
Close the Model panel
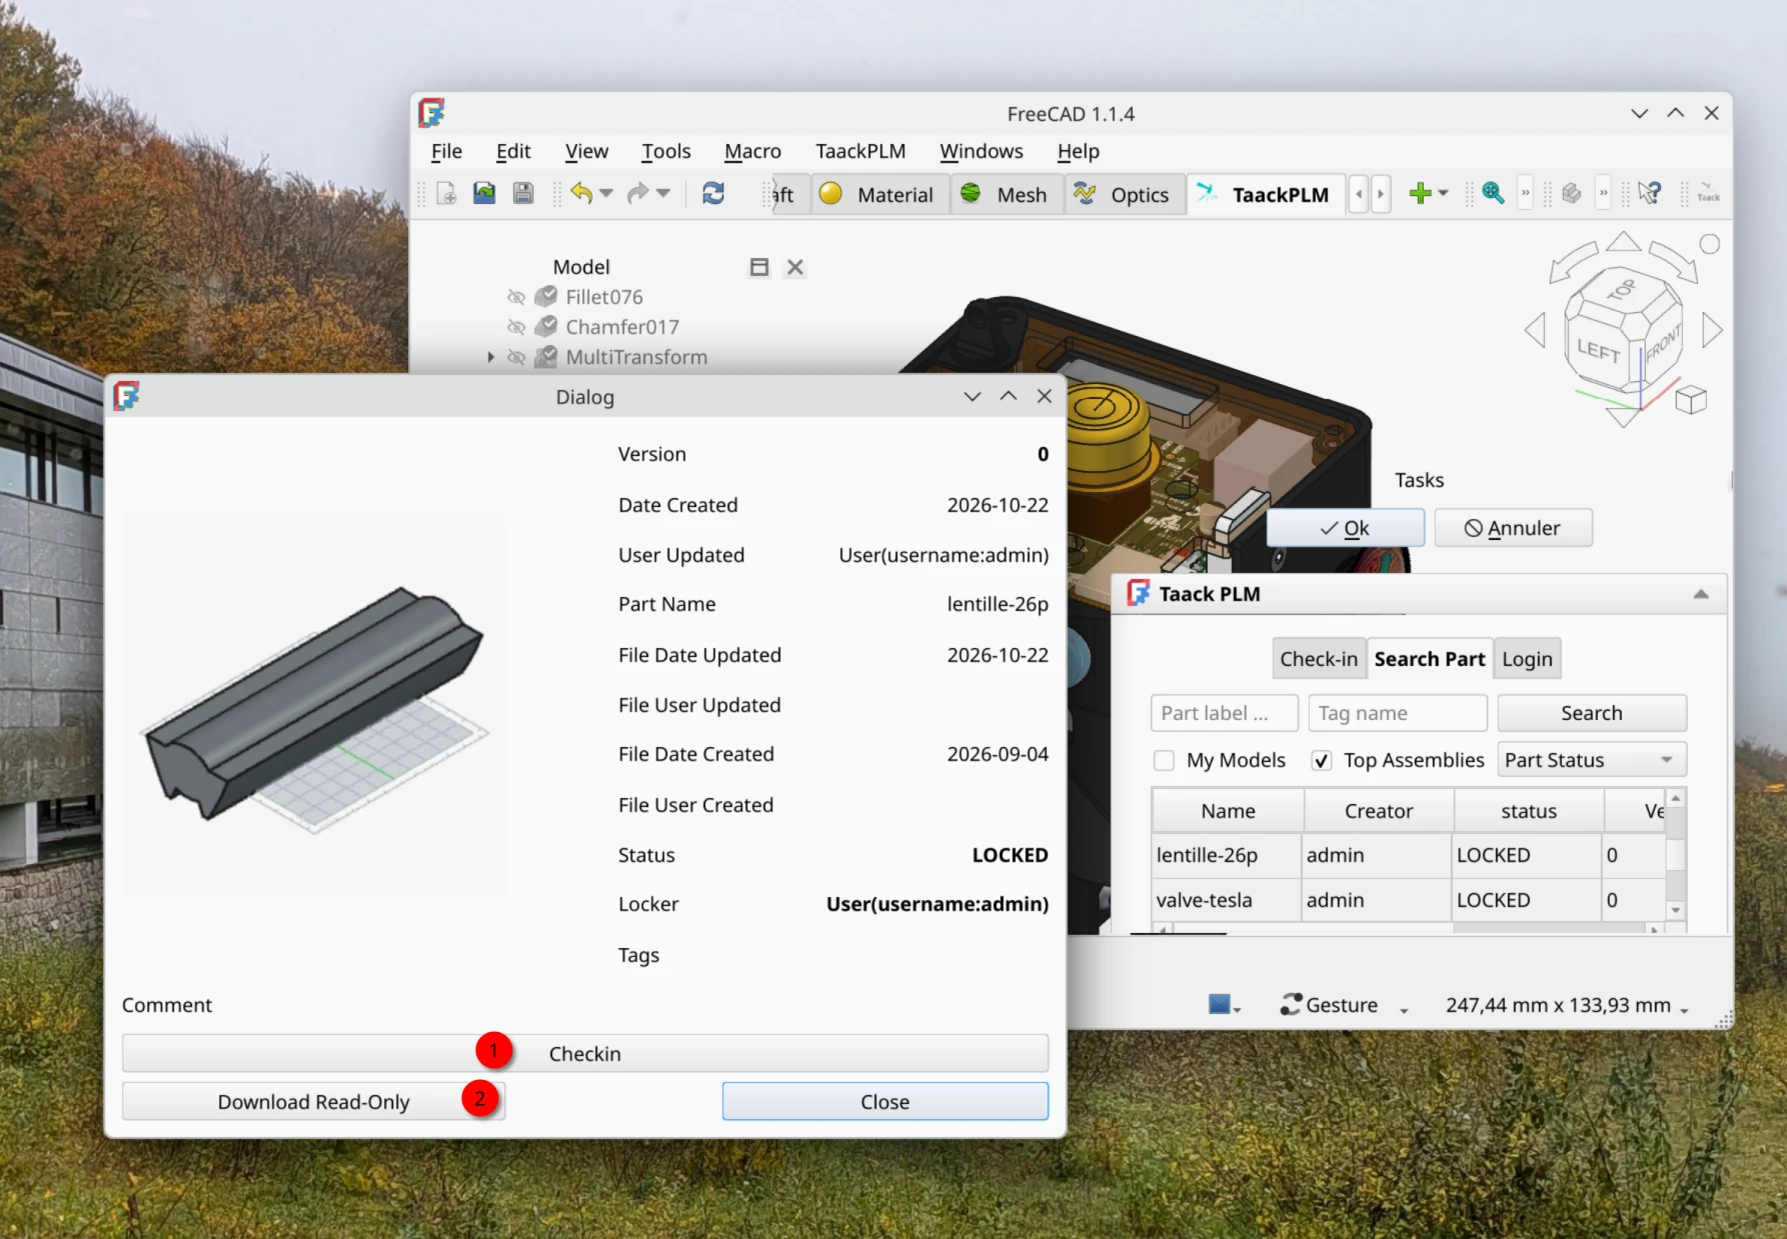tap(795, 267)
